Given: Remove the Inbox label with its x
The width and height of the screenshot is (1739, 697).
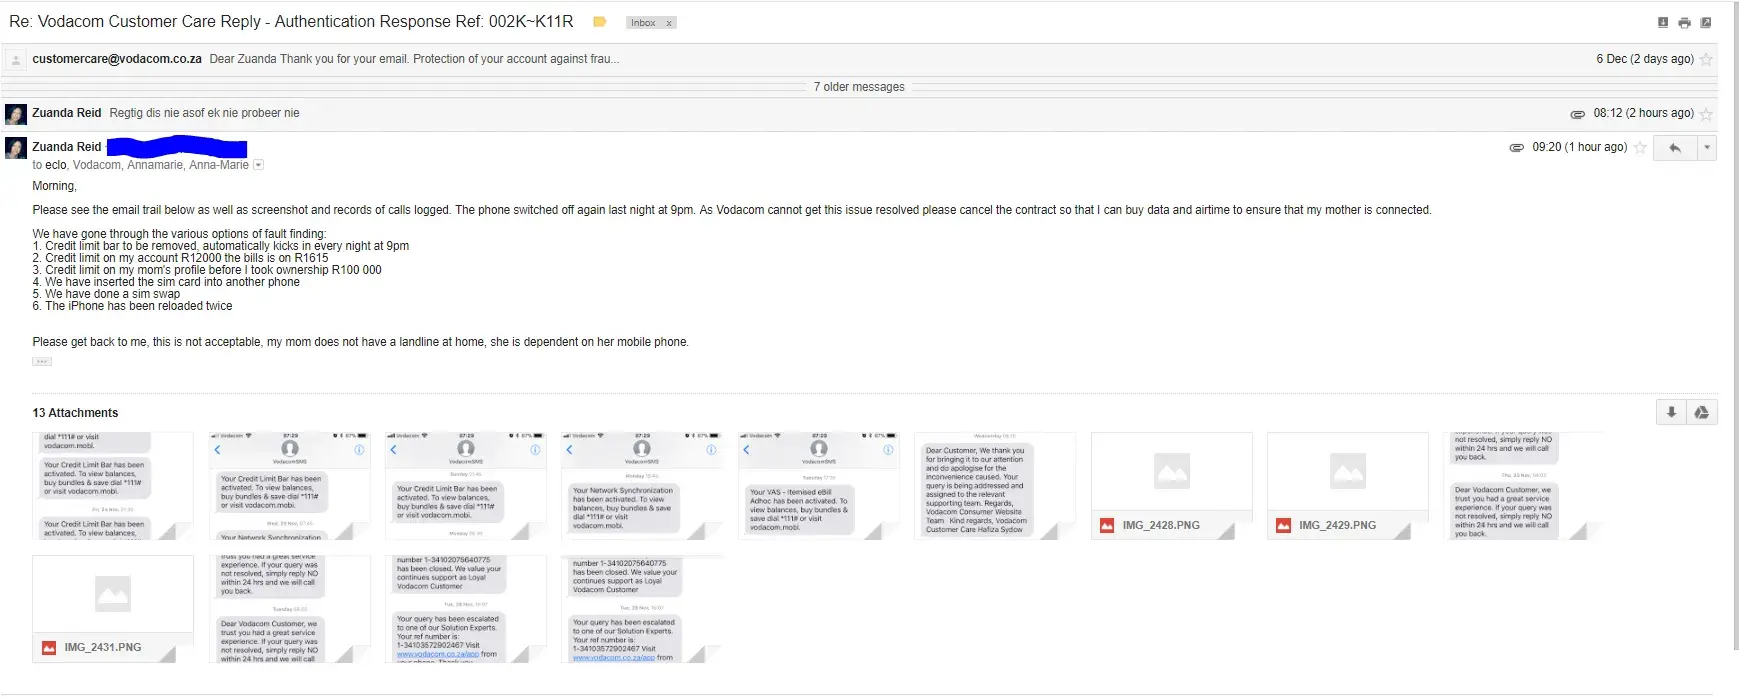Looking at the screenshot, I should (669, 23).
